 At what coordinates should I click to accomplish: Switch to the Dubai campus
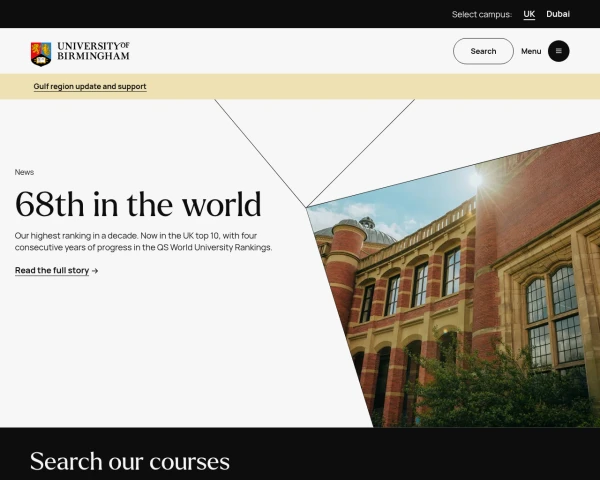click(558, 14)
